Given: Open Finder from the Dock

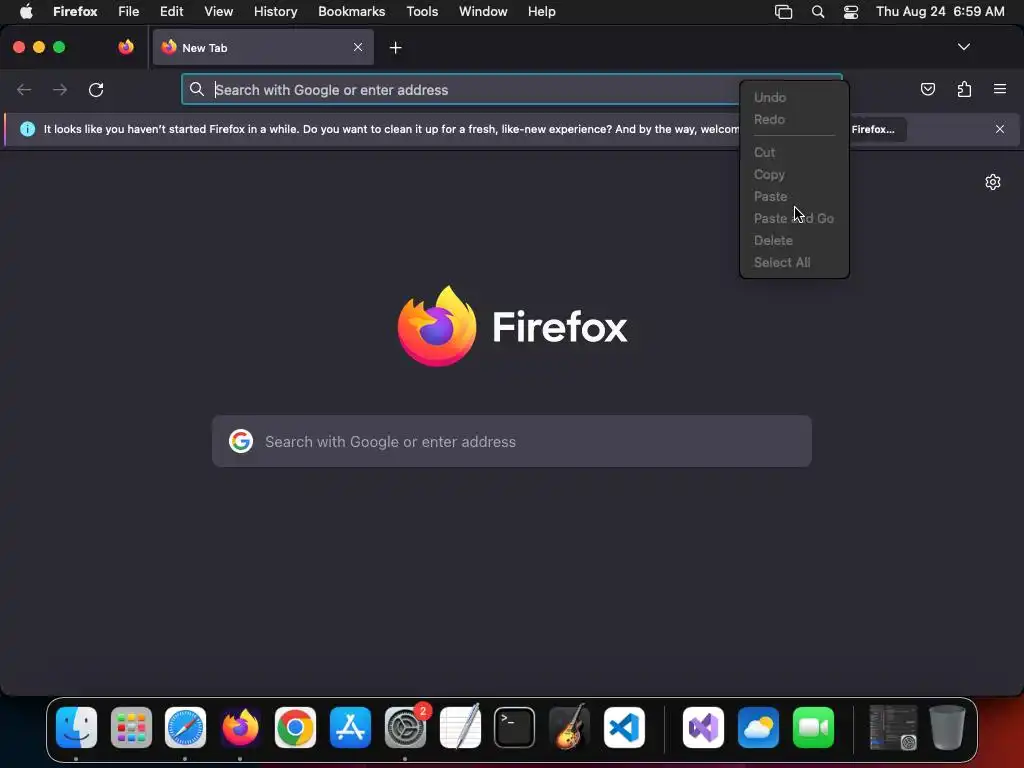Looking at the screenshot, I should point(76,727).
